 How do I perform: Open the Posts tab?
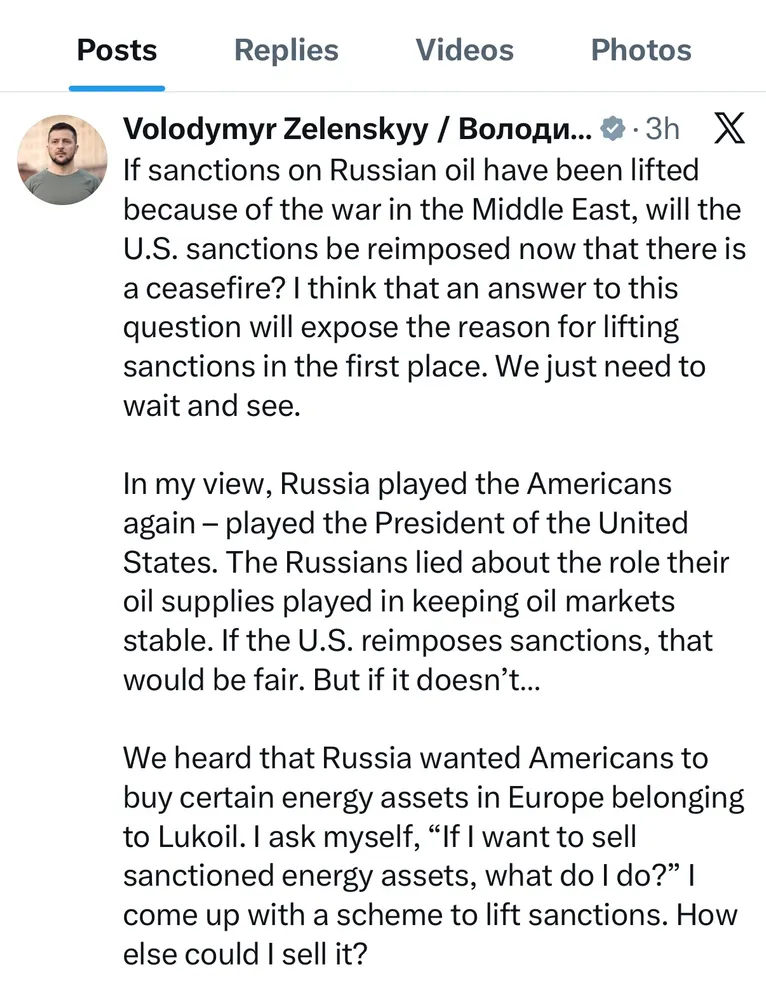(x=117, y=50)
